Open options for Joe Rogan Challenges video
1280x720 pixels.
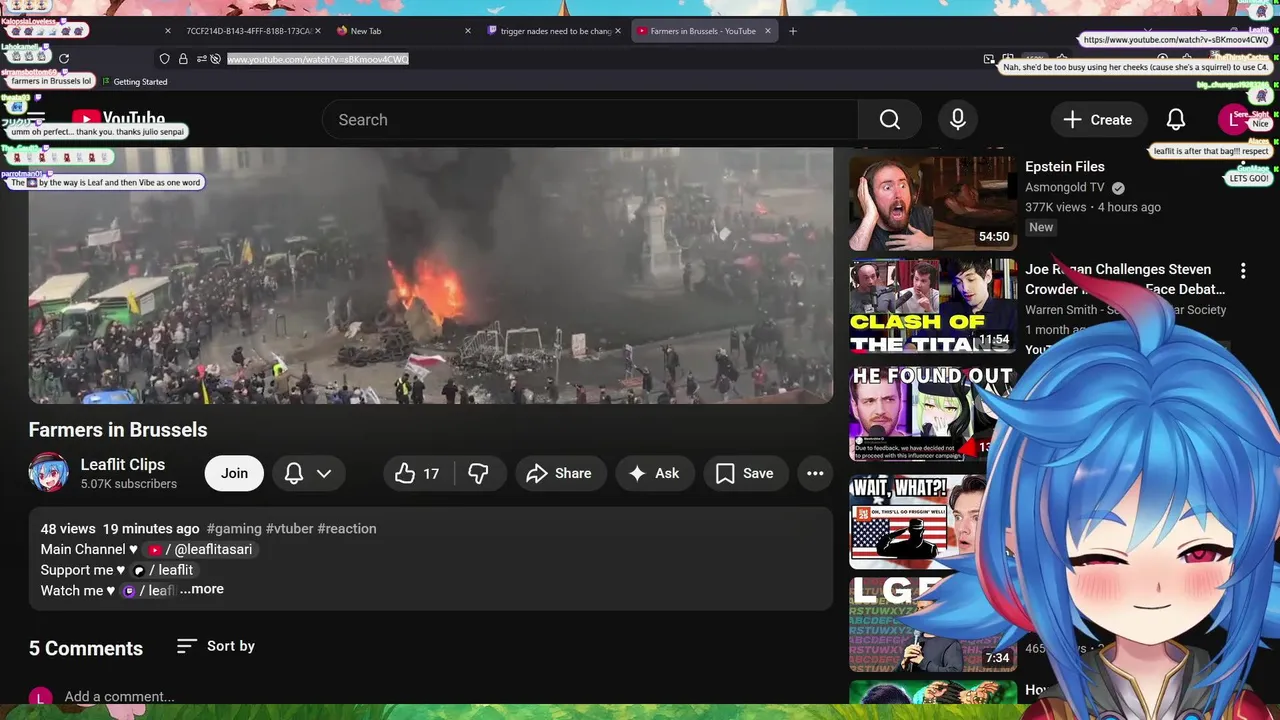(1243, 271)
